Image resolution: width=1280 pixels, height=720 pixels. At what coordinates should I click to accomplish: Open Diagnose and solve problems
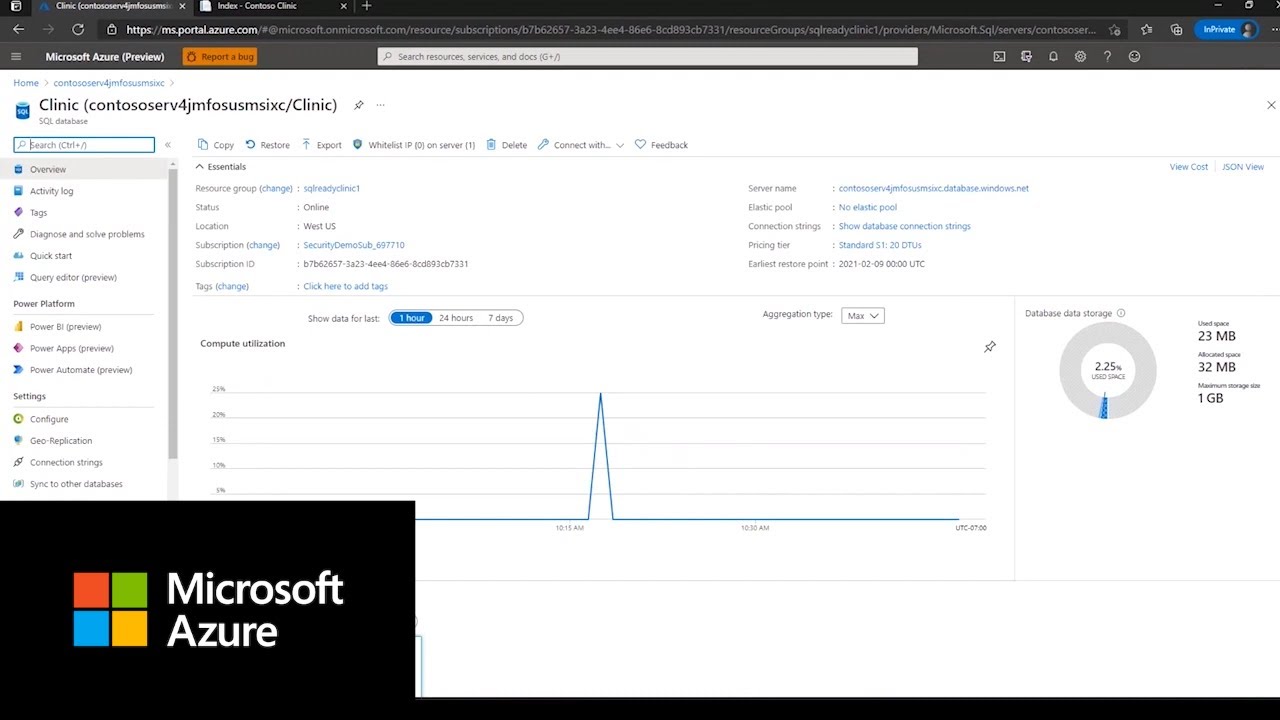click(88, 234)
